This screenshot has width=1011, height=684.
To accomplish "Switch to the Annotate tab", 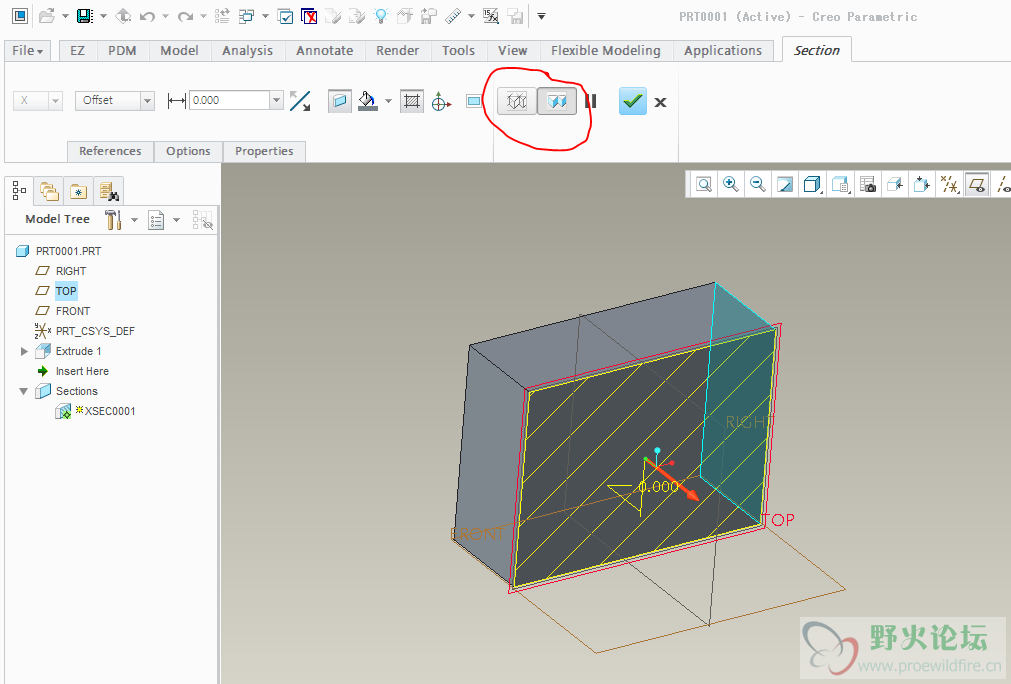I will (x=324, y=50).
